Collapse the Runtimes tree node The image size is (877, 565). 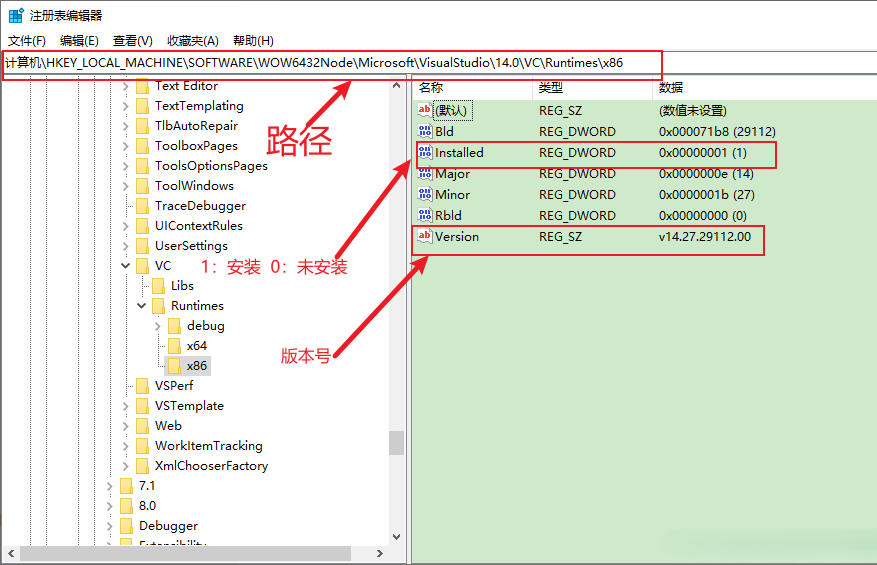[x=142, y=306]
